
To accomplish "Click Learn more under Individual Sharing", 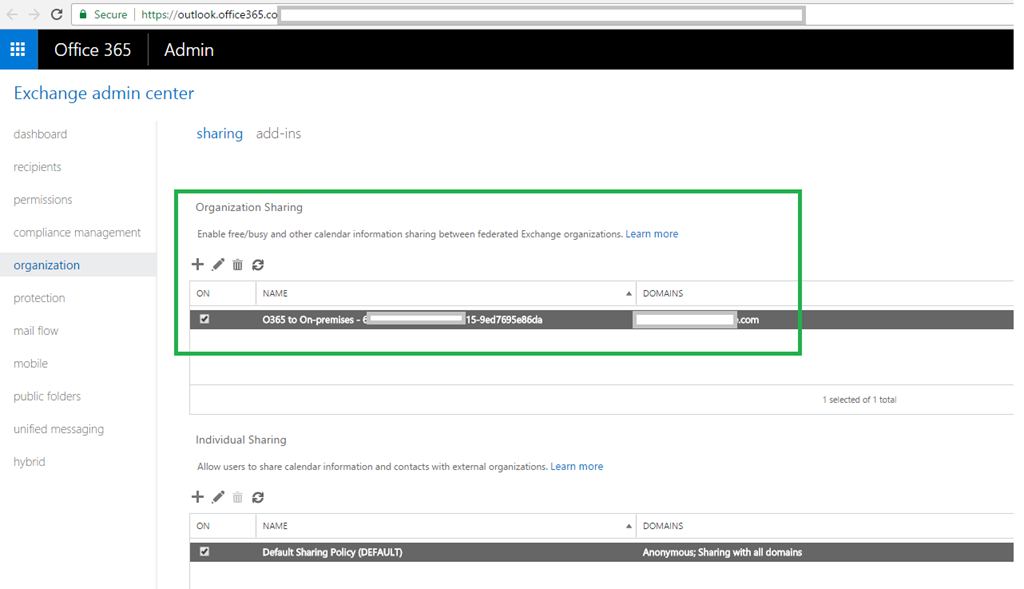I will point(577,466).
